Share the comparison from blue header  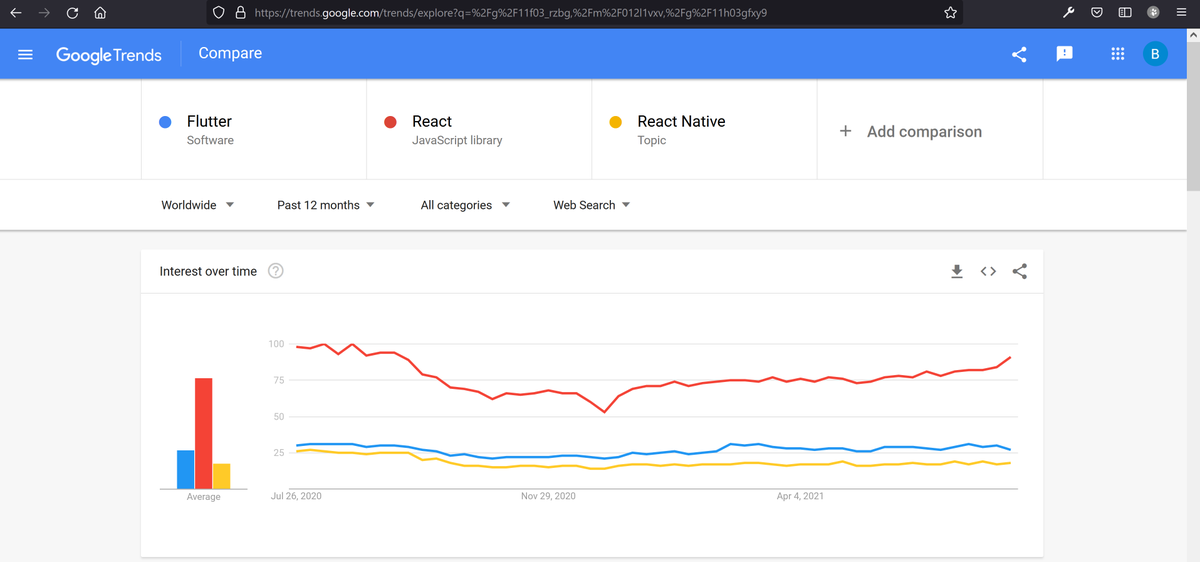pyautogui.click(x=1019, y=54)
